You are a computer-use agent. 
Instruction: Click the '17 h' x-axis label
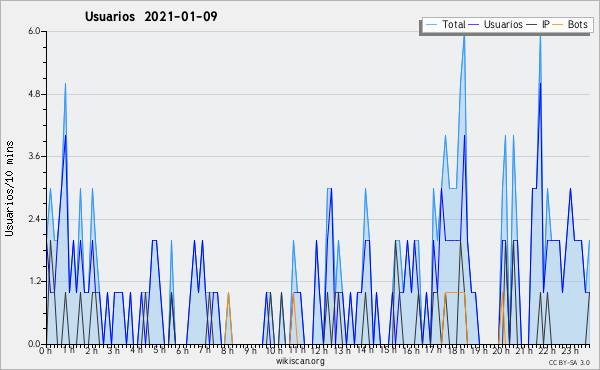(x=433, y=350)
